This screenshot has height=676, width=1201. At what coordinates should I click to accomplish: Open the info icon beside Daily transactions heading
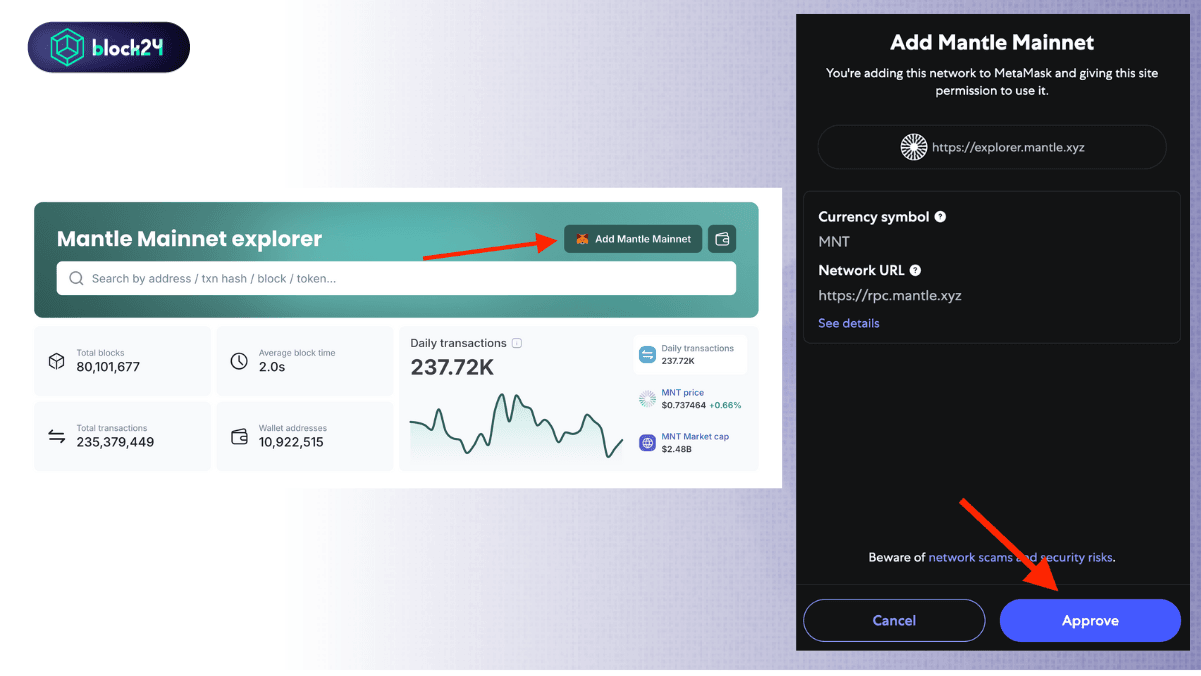[x=517, y=343]
